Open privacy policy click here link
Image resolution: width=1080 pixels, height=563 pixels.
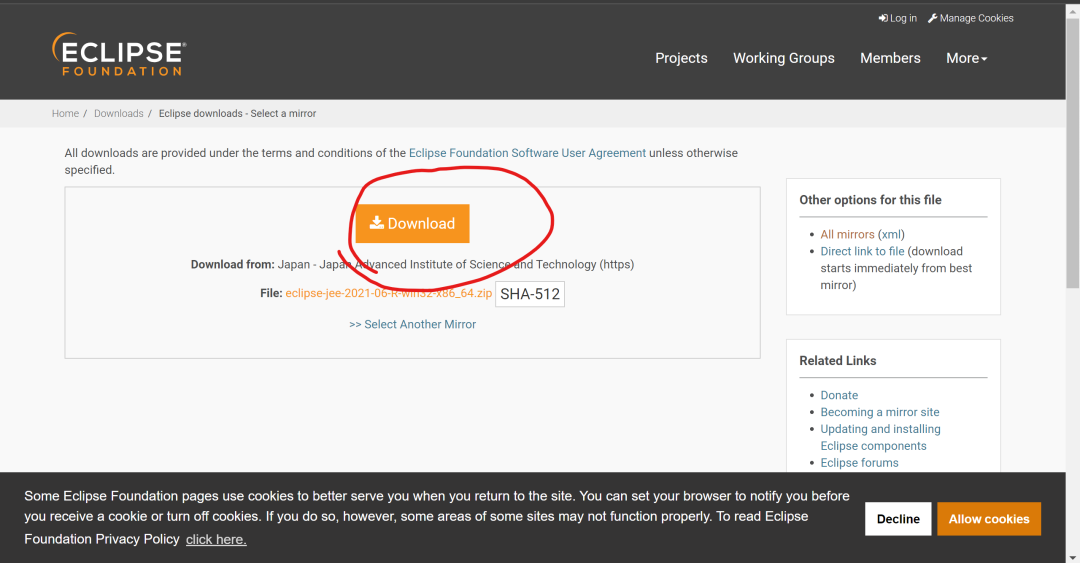coord(216,540)
